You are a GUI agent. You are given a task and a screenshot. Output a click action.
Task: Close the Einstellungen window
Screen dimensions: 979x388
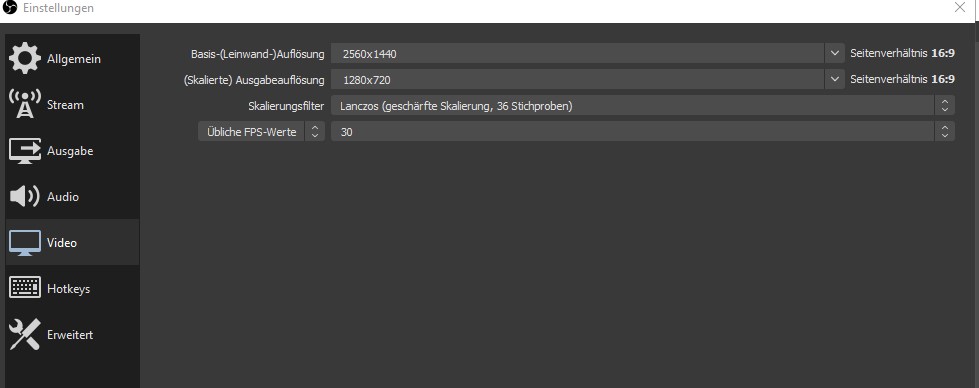click(960, 7)
